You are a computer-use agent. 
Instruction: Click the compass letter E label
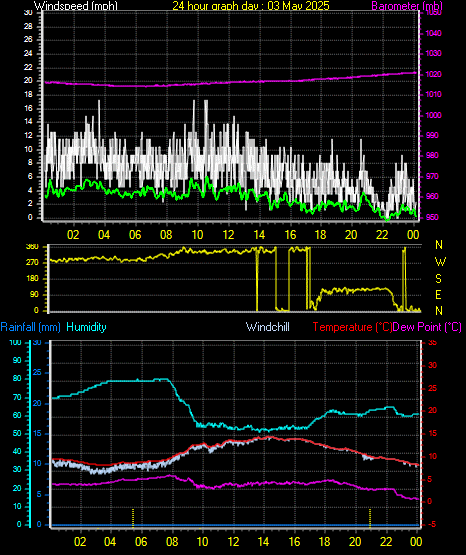(x=438, y=295)
